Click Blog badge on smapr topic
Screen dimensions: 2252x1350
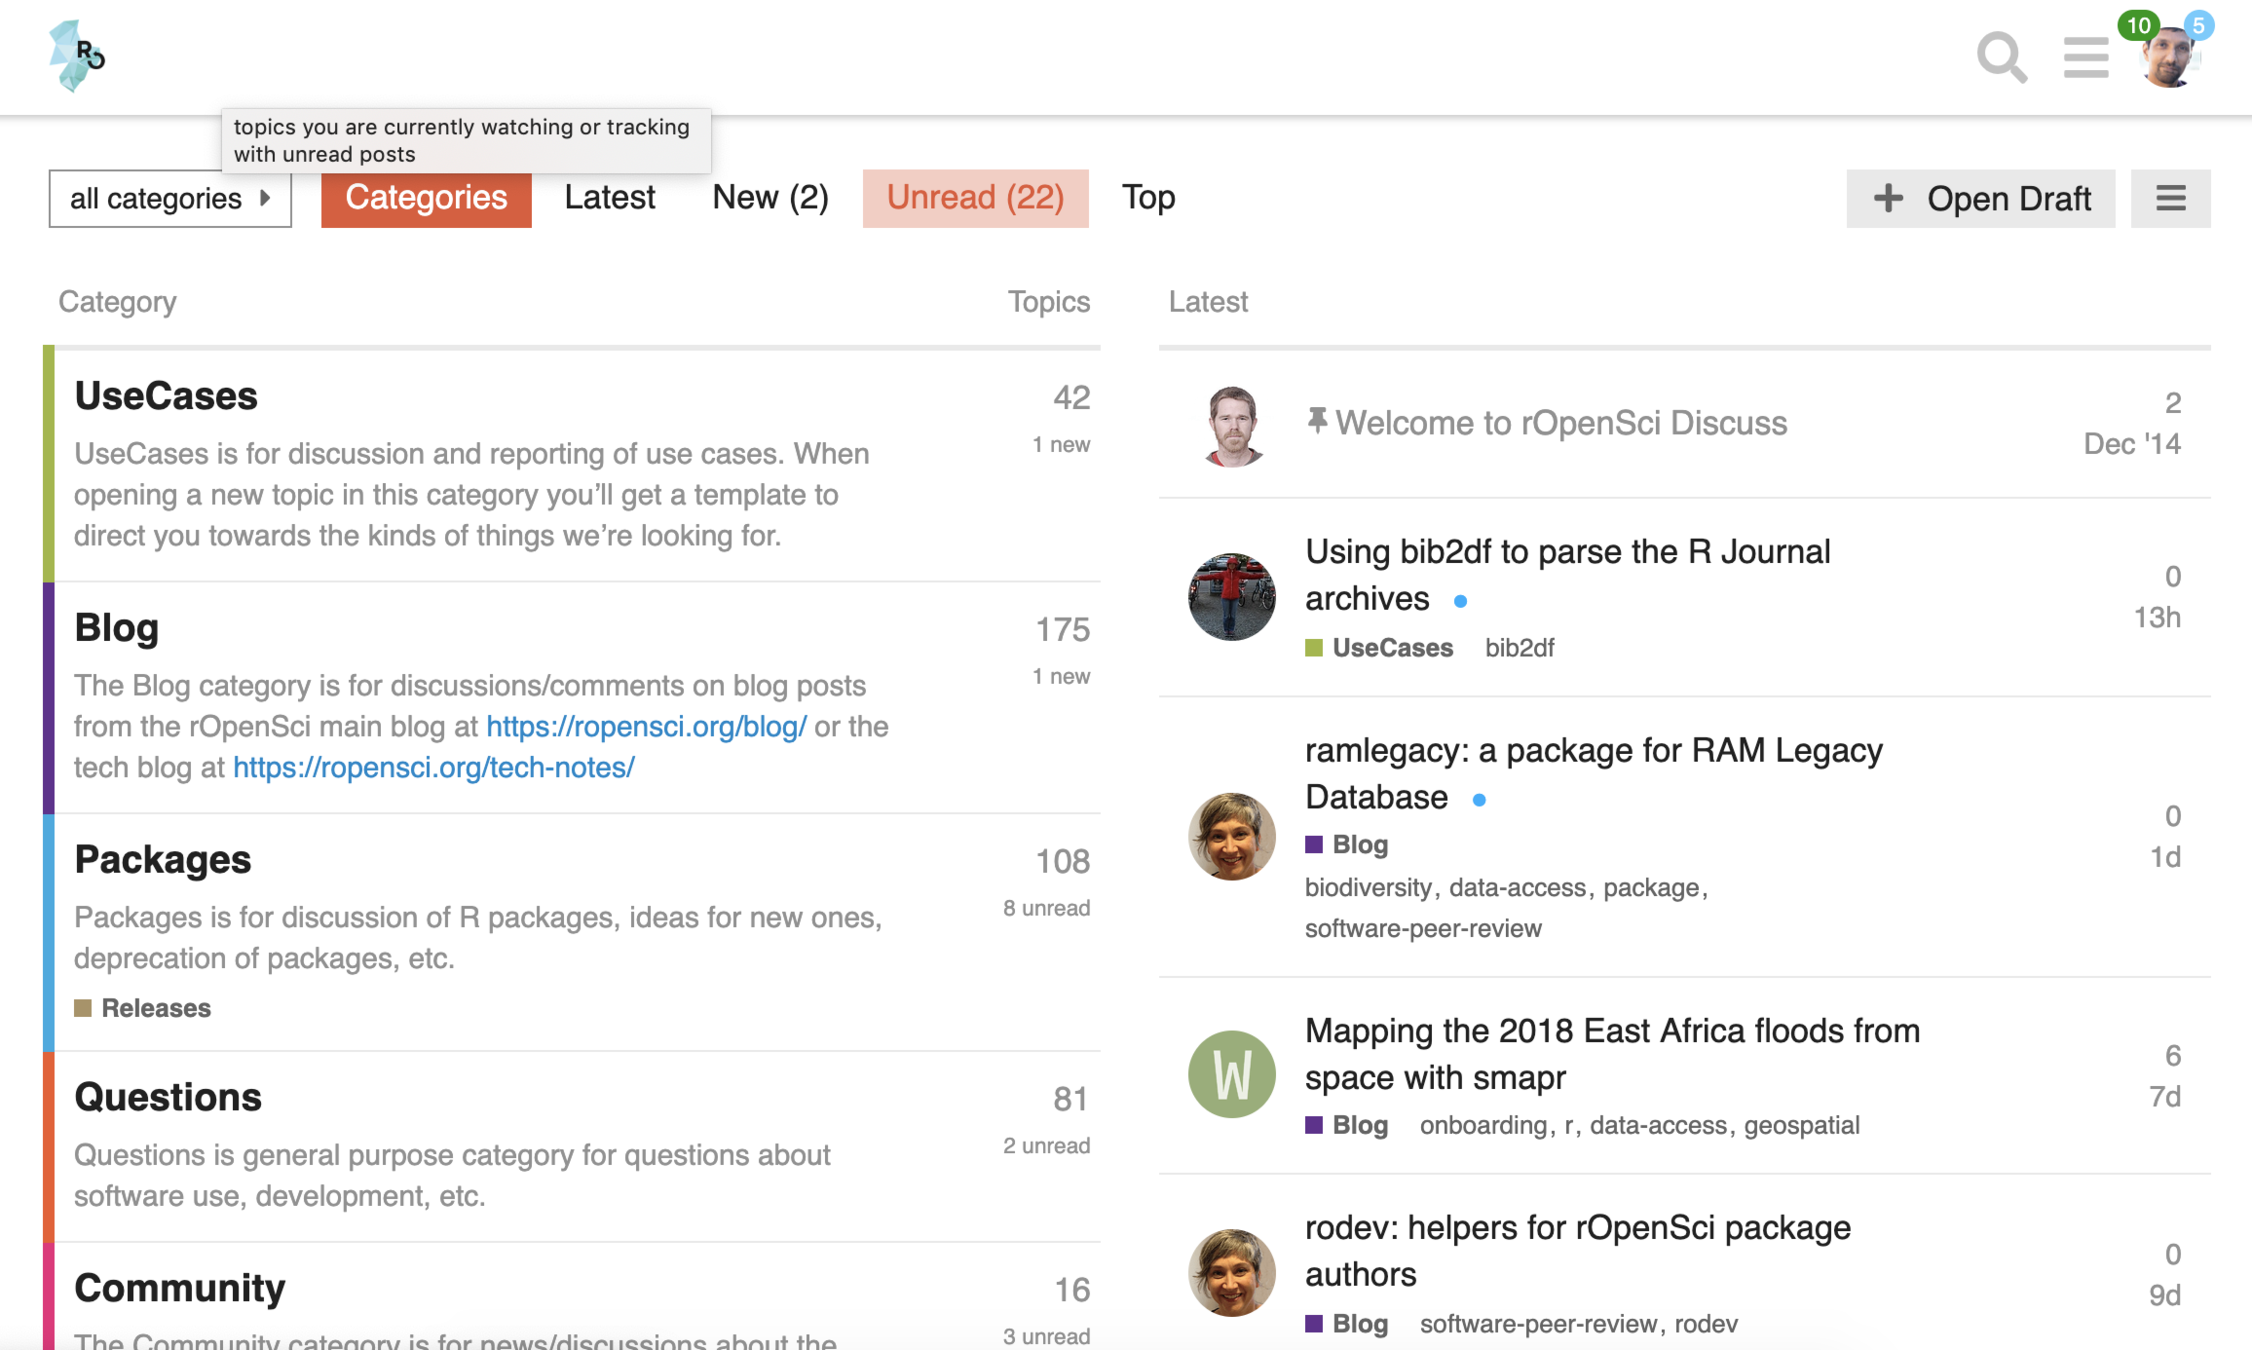[1347, 1125]
